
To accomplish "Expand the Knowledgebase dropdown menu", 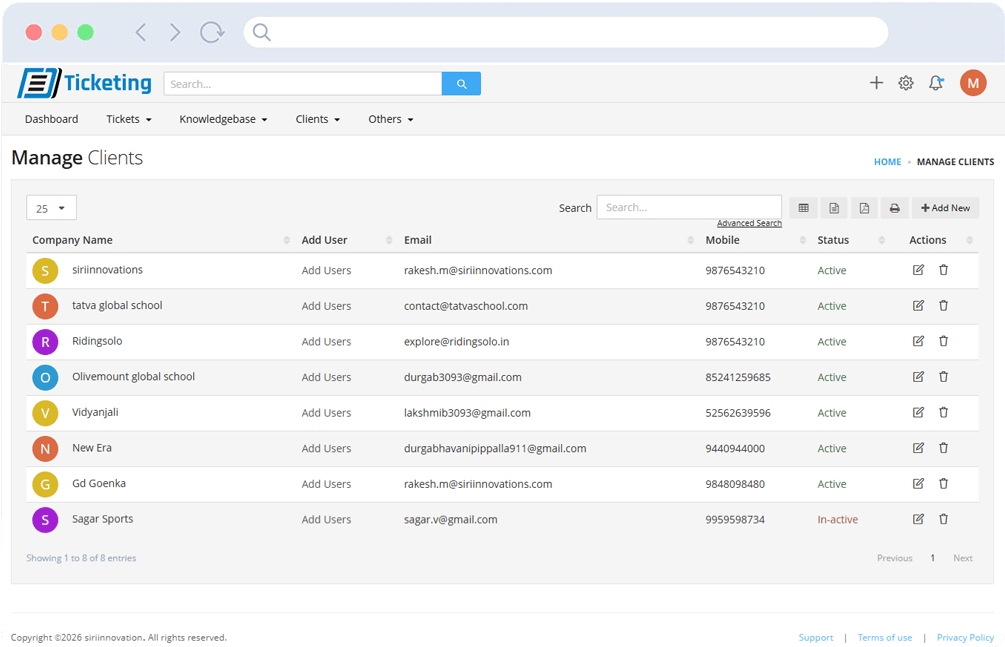I will point(223,119).
